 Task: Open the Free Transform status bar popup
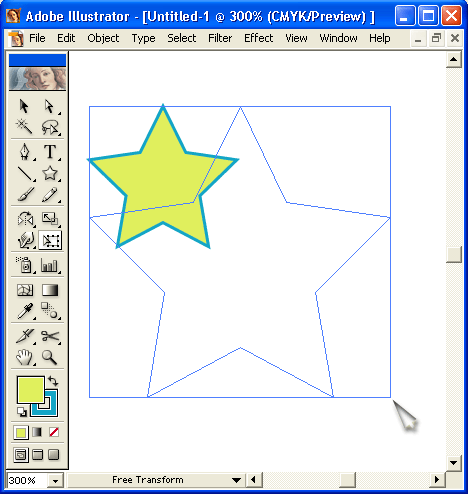236,480
